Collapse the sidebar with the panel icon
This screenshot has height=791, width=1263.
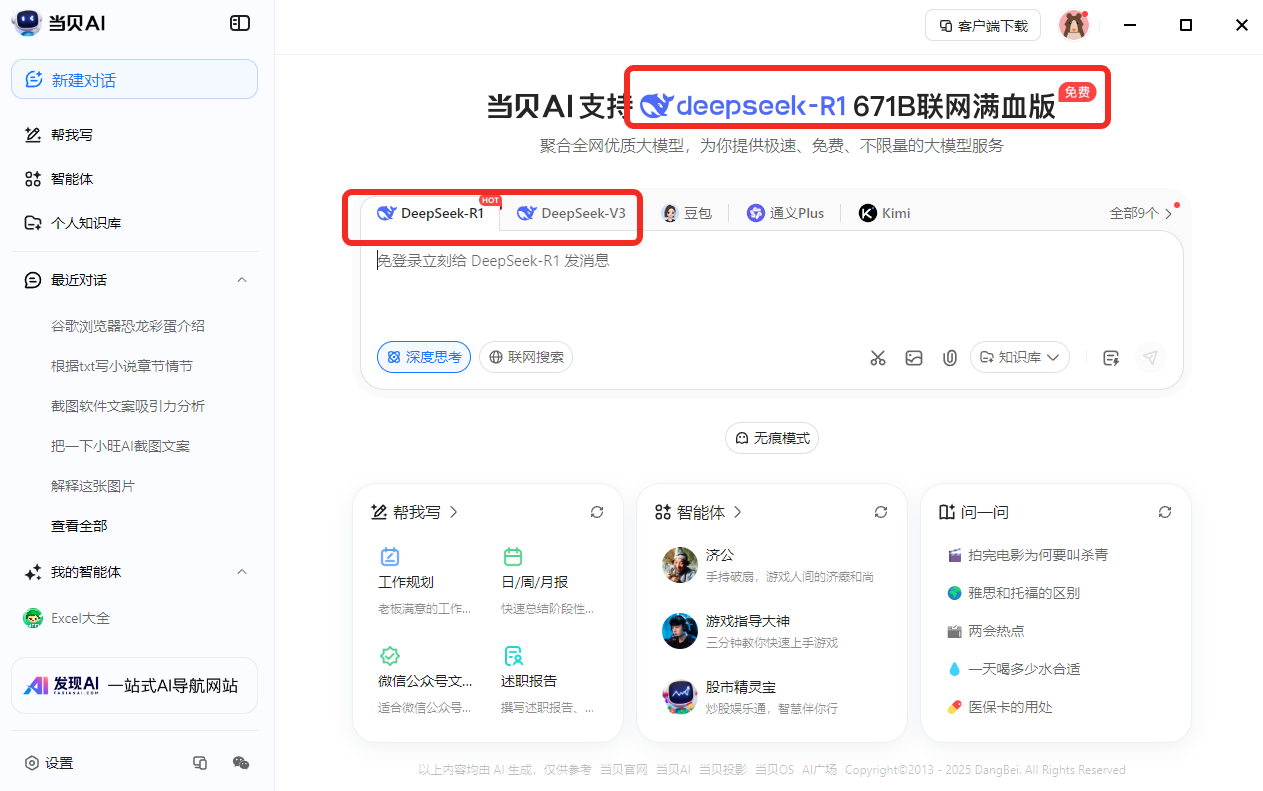click(239, 22)
